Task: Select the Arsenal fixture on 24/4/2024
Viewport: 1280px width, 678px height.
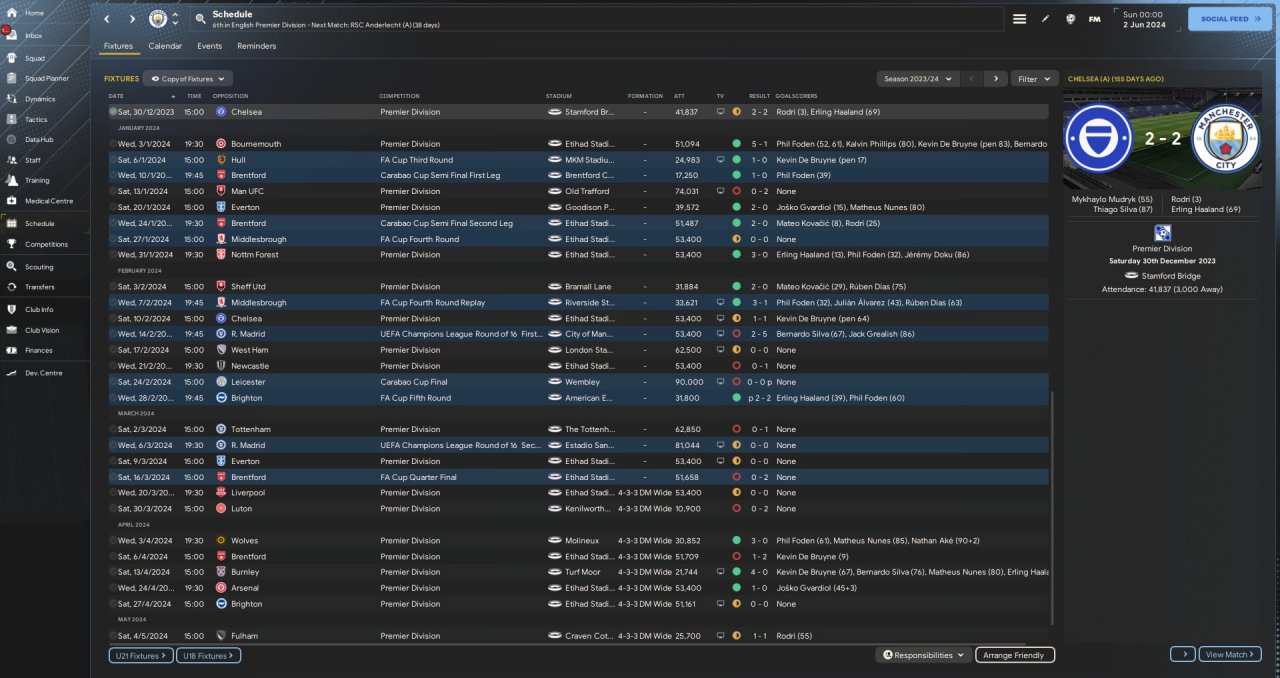Action: pyautogui.click(x=577, y=588)
